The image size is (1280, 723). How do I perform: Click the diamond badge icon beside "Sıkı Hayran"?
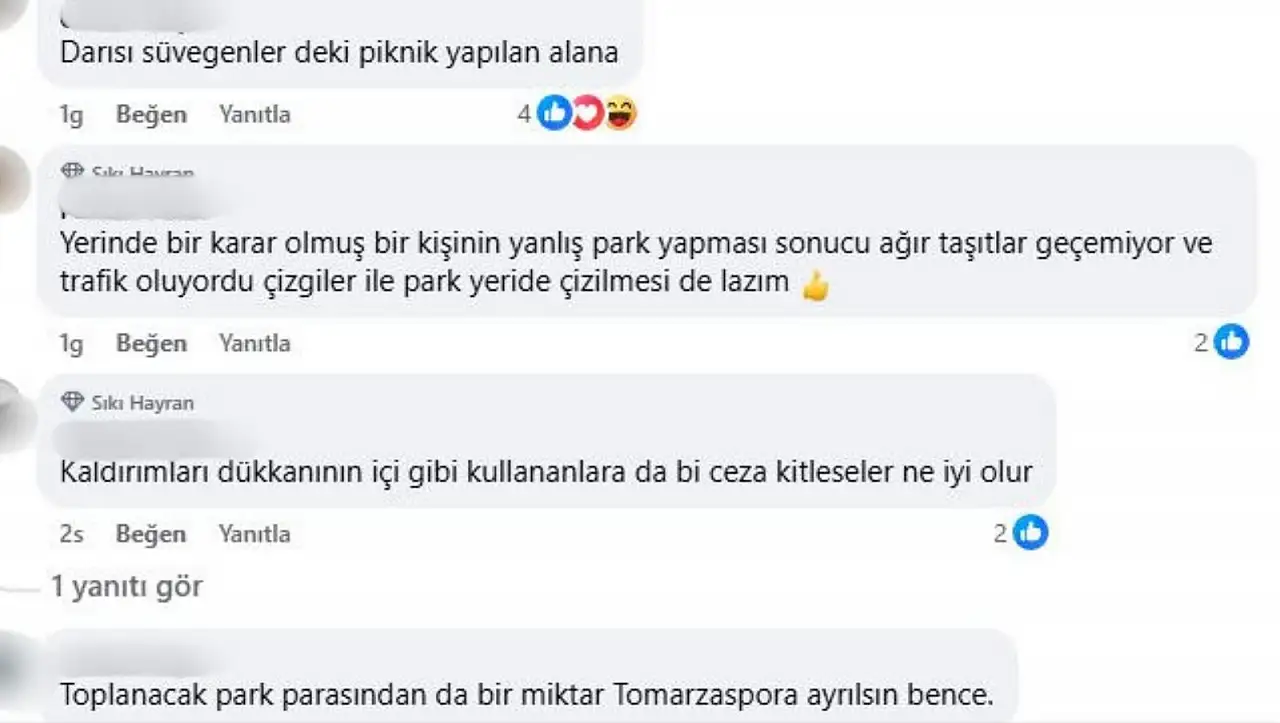72,403
